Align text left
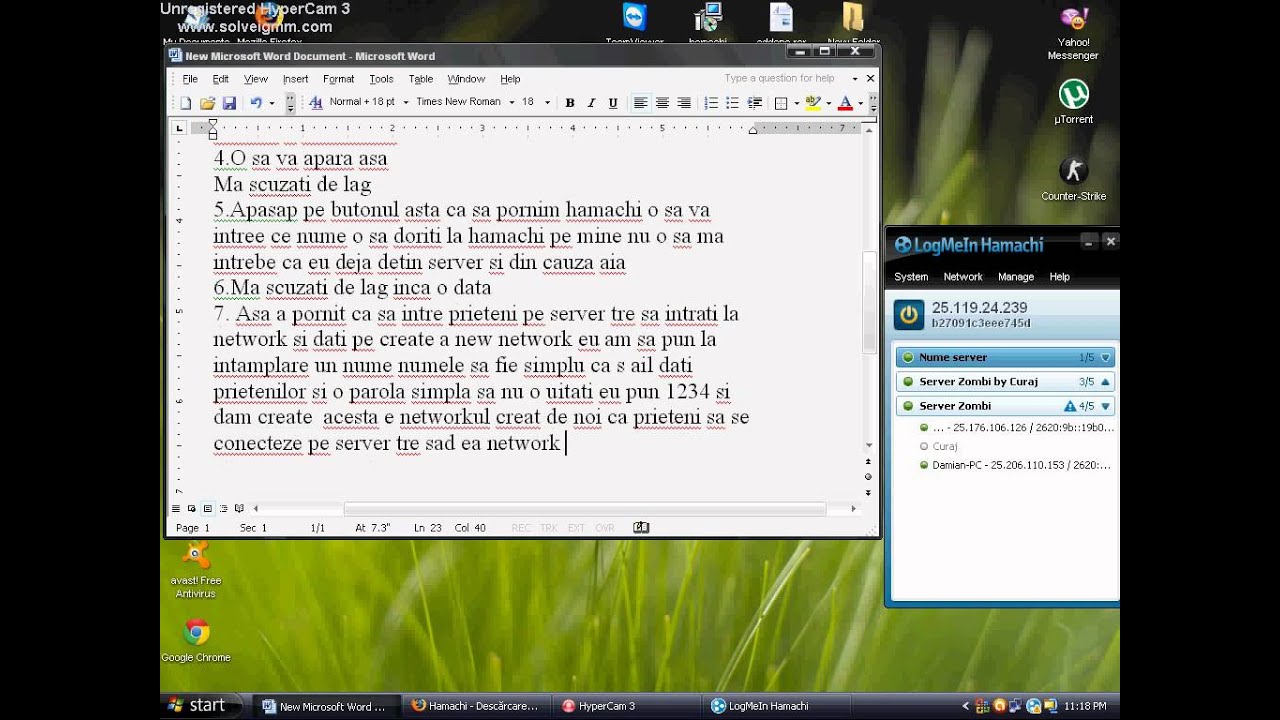Image resolution: width=1280 pixels, height=720 pixels. (x=640, y=103)
